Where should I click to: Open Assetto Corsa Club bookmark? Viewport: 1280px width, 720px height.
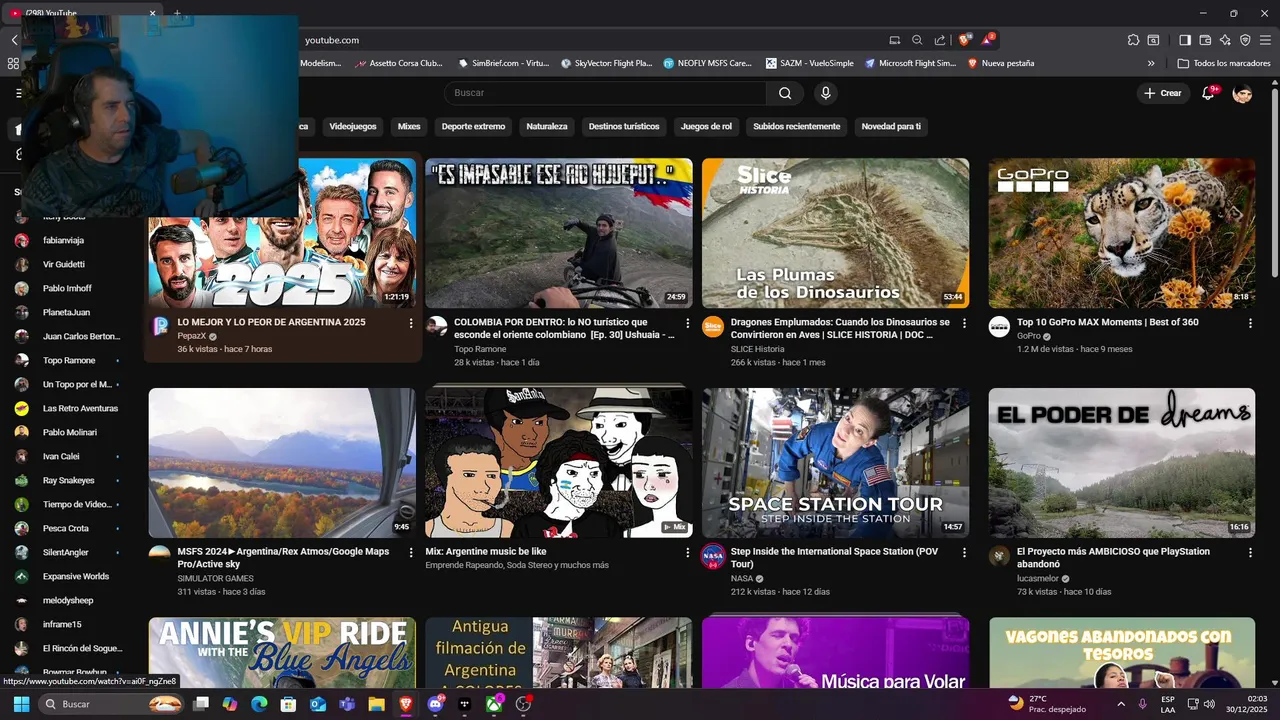pos(398,63)
